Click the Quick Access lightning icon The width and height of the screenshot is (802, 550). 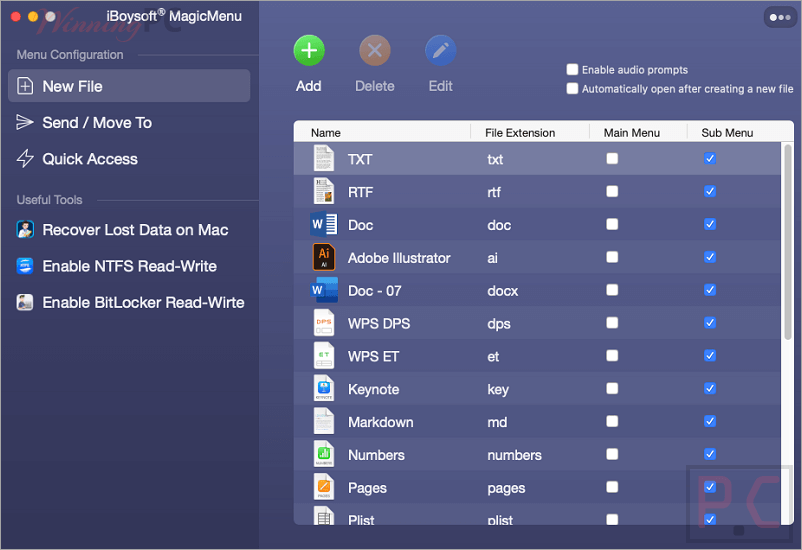[25, 159]
